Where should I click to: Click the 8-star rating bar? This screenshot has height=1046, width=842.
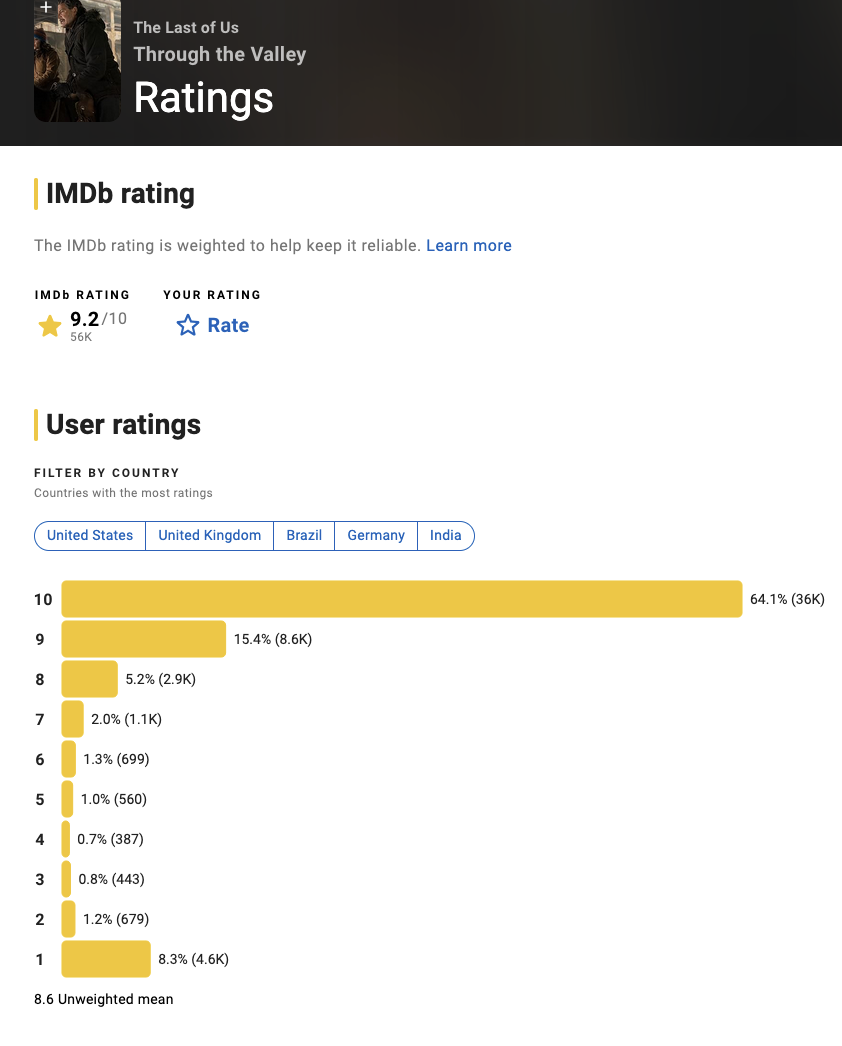89,679
